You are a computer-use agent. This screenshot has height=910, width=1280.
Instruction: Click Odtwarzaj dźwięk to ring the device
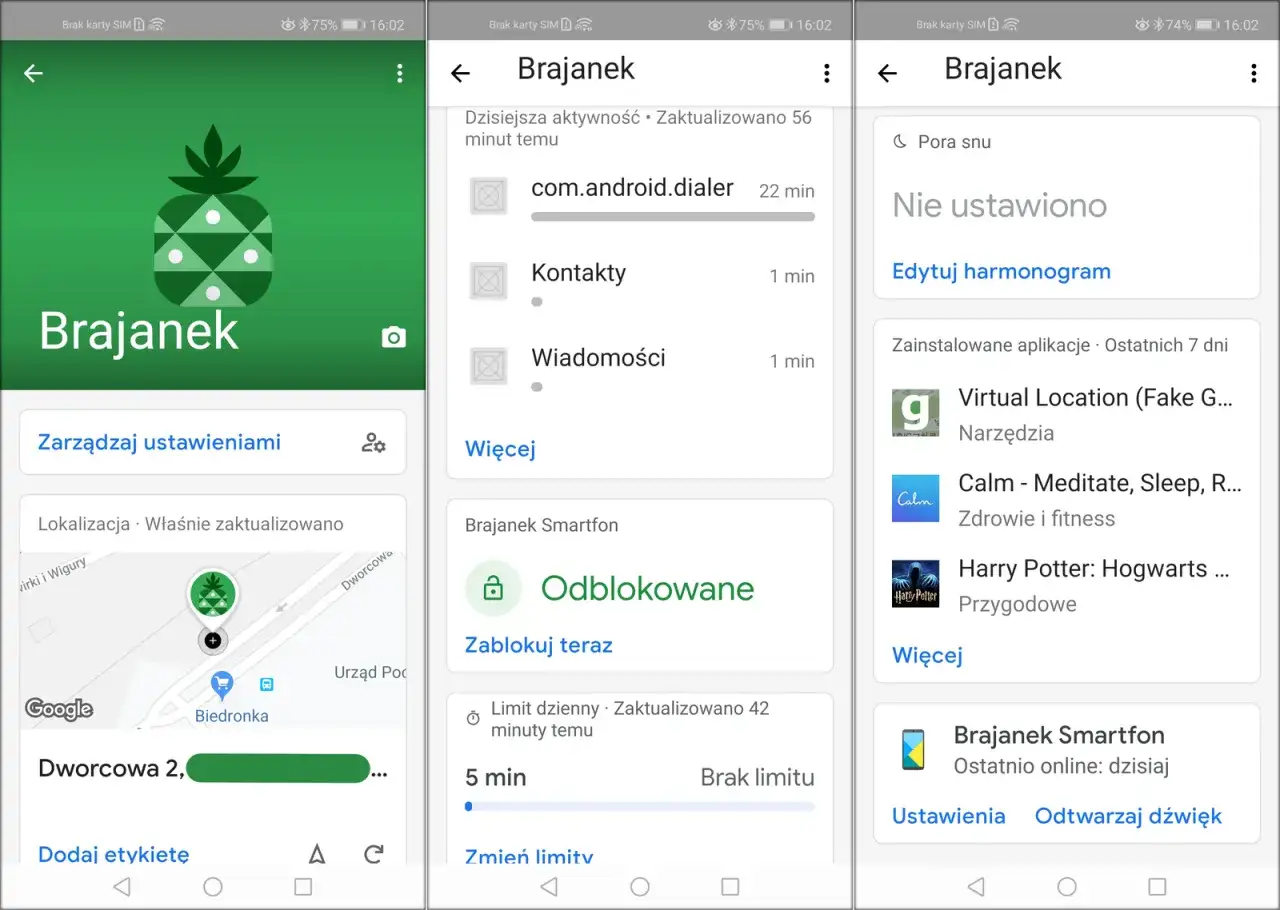1128,816
